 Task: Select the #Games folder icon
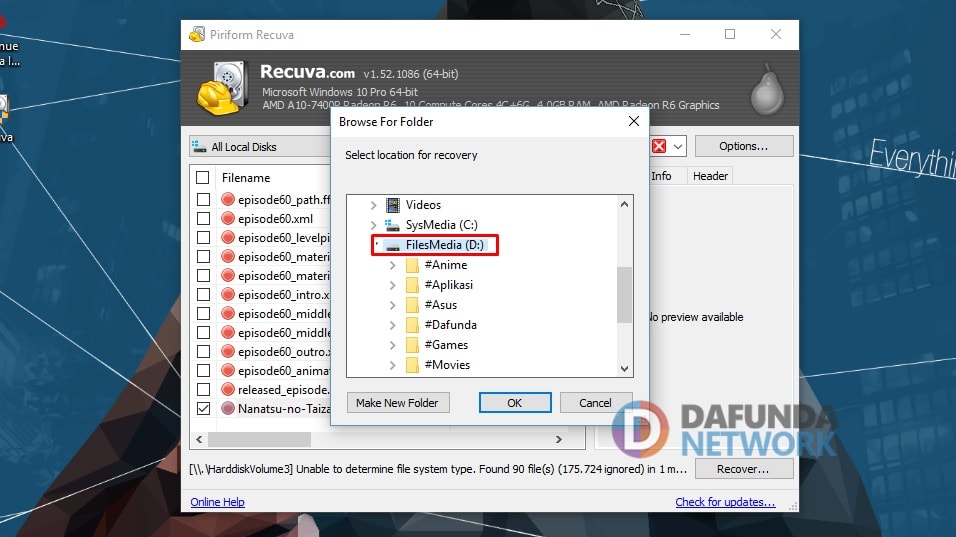point(412,345)
